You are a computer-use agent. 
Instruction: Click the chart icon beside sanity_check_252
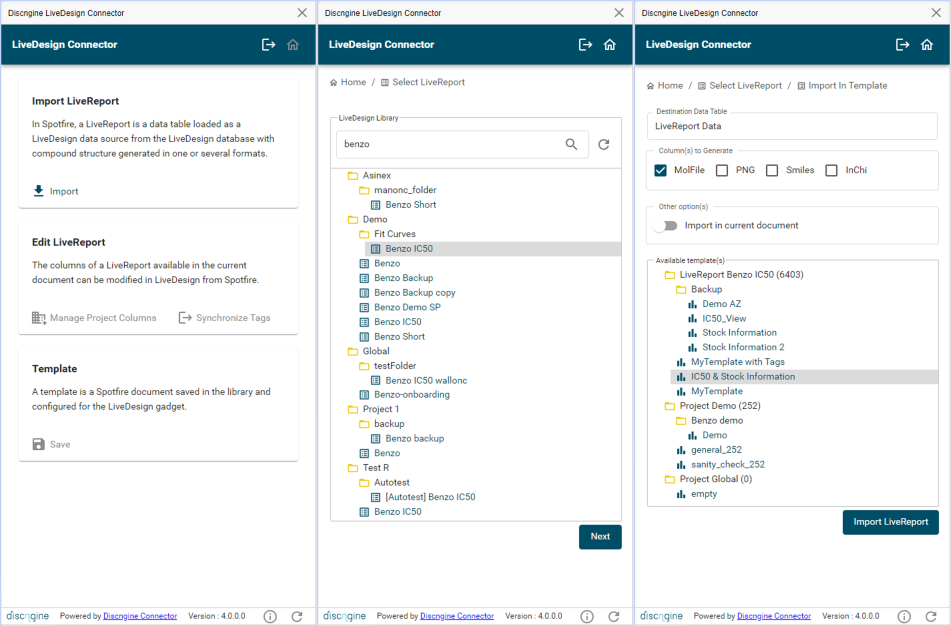(681, 465)
